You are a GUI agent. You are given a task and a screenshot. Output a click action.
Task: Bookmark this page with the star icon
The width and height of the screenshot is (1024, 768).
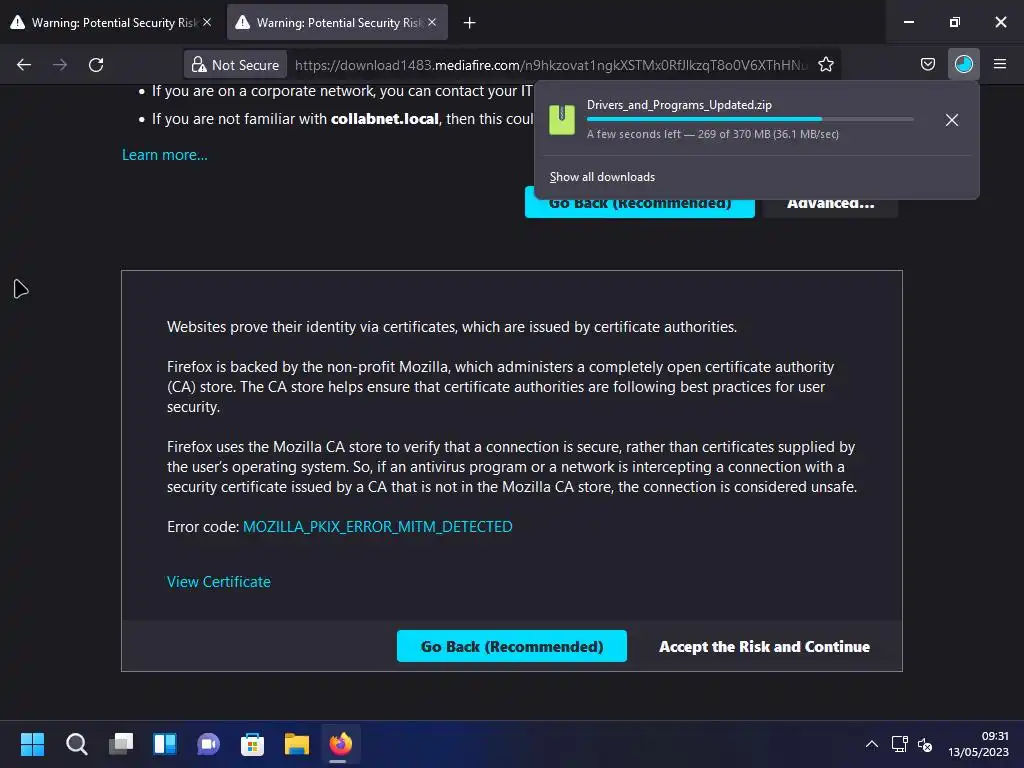(x=825, y=65)
